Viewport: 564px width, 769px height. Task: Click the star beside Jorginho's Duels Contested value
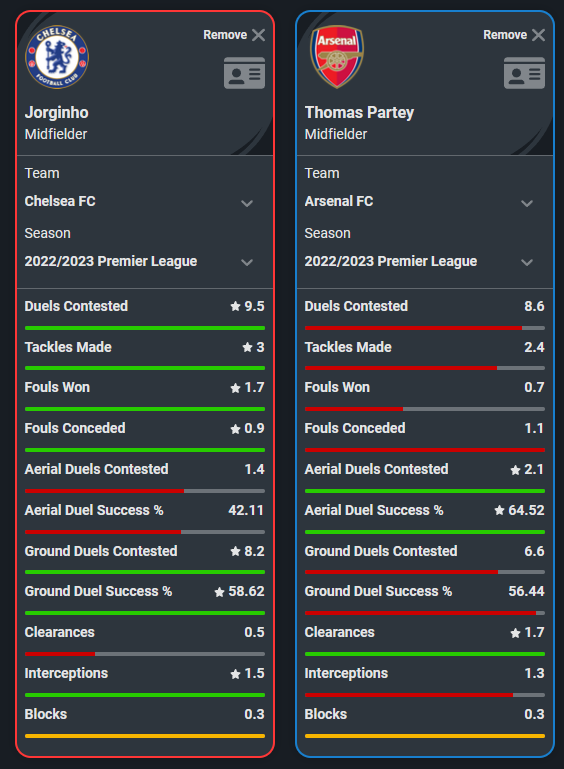235,307
